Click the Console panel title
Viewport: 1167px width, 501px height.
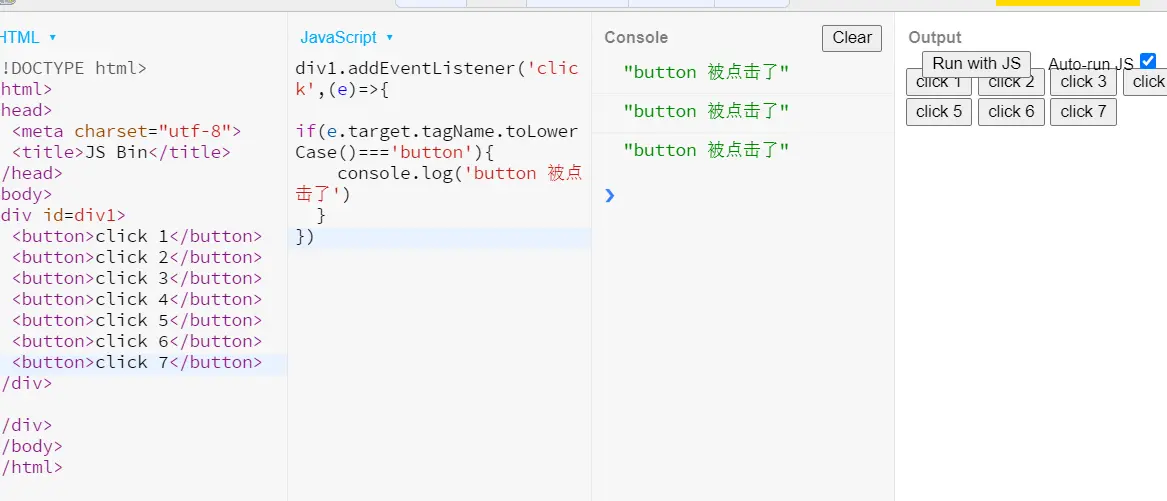tap(636, 38)
